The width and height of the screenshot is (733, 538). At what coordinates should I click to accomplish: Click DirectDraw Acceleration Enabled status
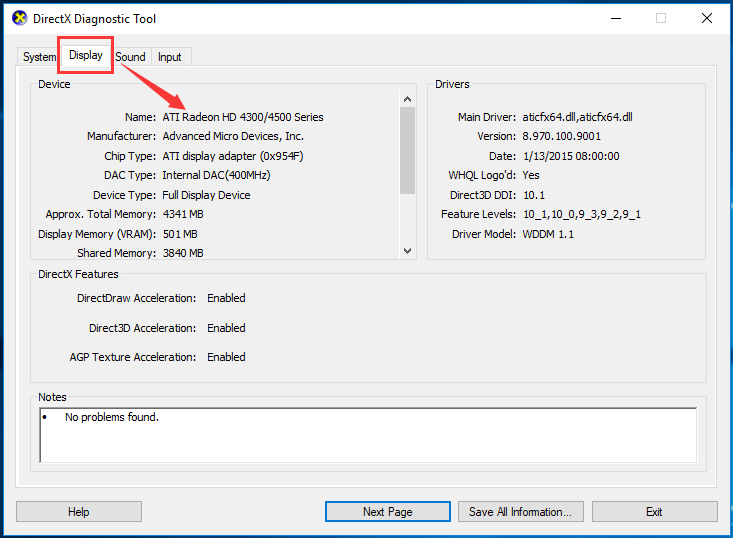[226, 298]
